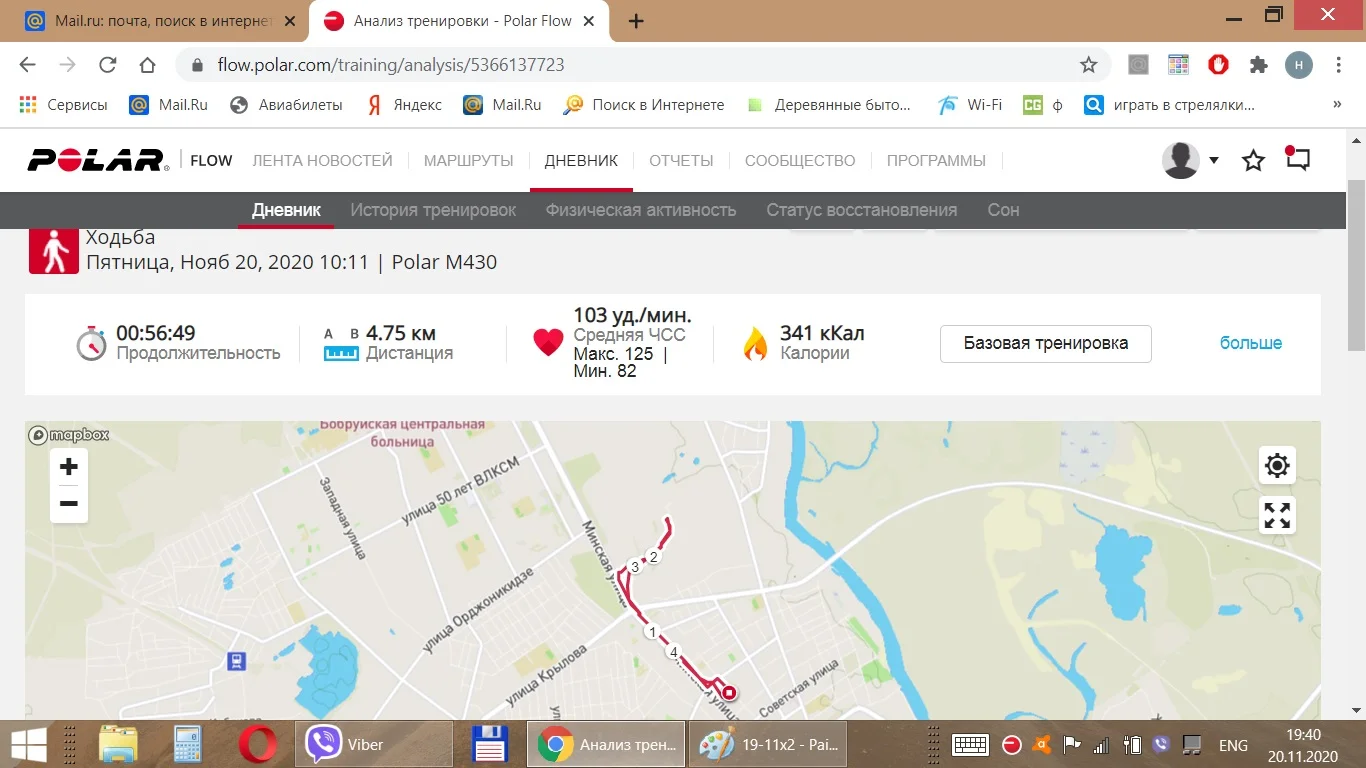Open the Авиабилеты bookmark
This screenshot has height=768, width=1366.
tap(286, 104)
